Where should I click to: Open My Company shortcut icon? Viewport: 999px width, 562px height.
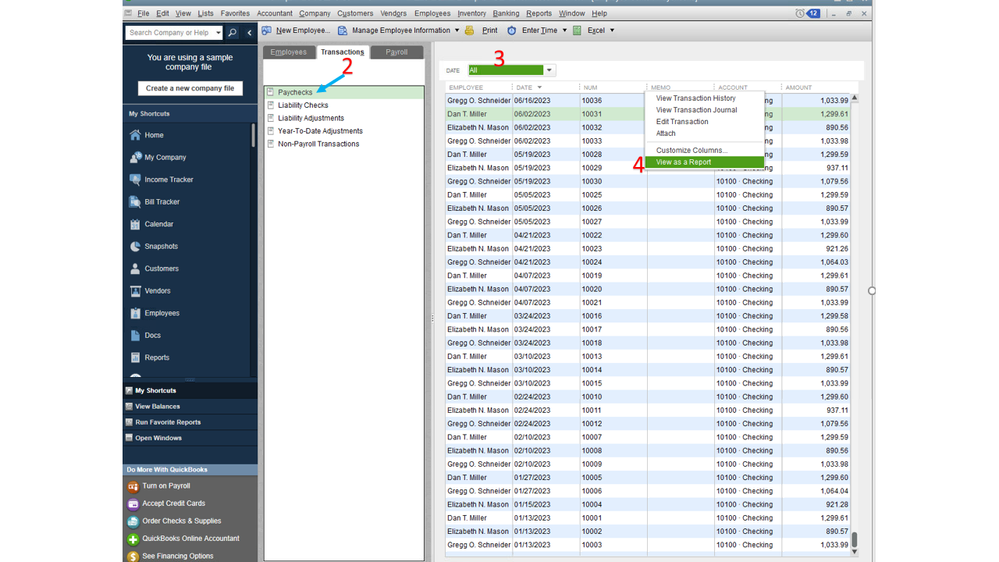135,157
